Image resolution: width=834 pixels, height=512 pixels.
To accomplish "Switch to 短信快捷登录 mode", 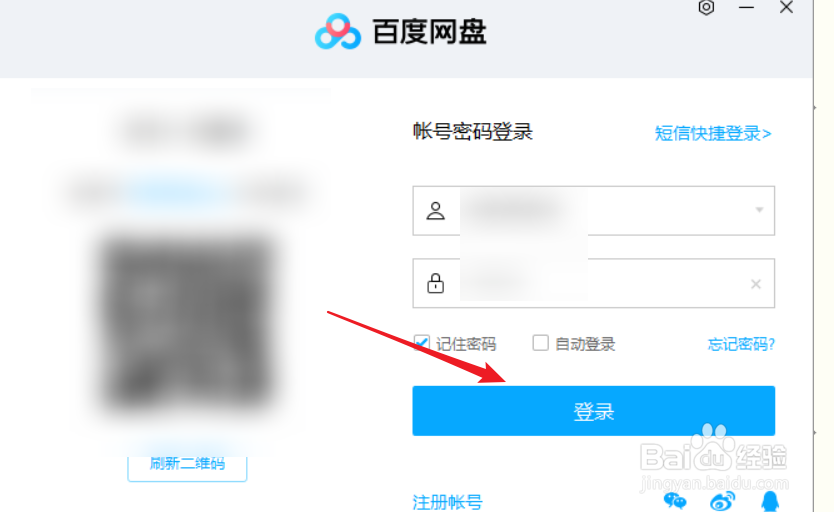I will pyautogui.click(x=713, y=133).
